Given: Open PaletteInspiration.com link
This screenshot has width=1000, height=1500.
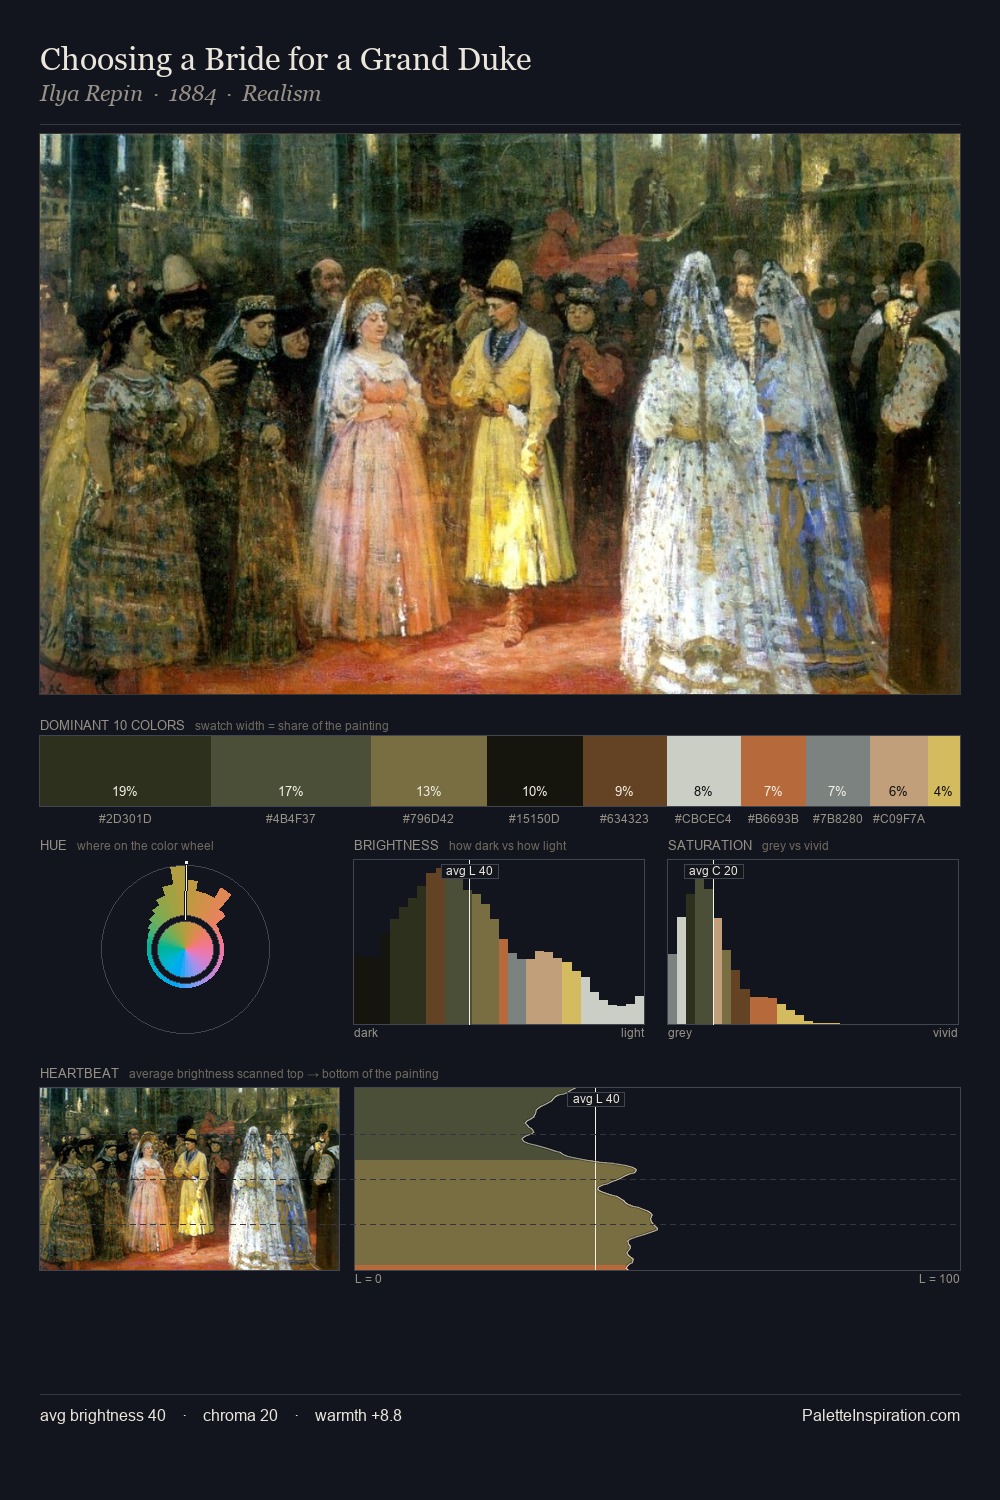Looking at the screenshot, I should (x=881, y=1416).
